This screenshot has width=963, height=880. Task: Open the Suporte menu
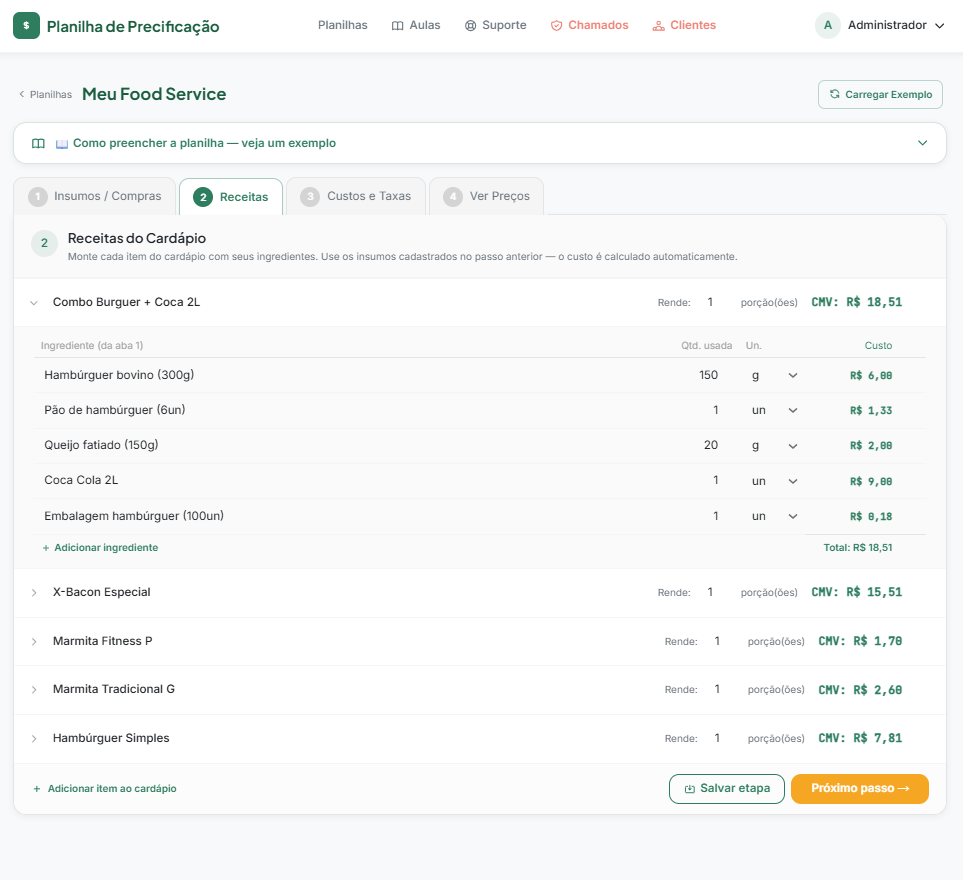tap(496, 25)
